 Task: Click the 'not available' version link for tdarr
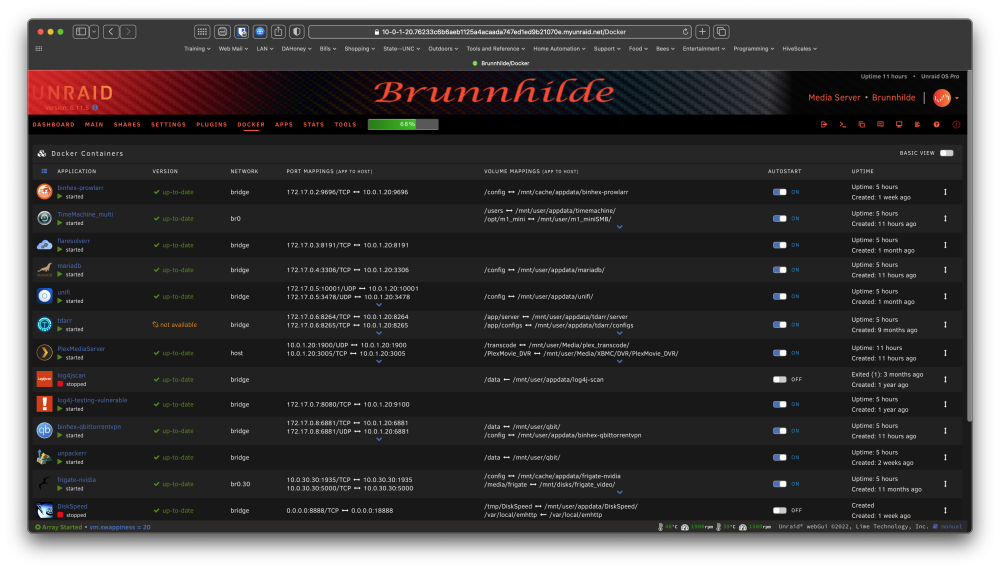pyautogui.click(x=175, y=325)
